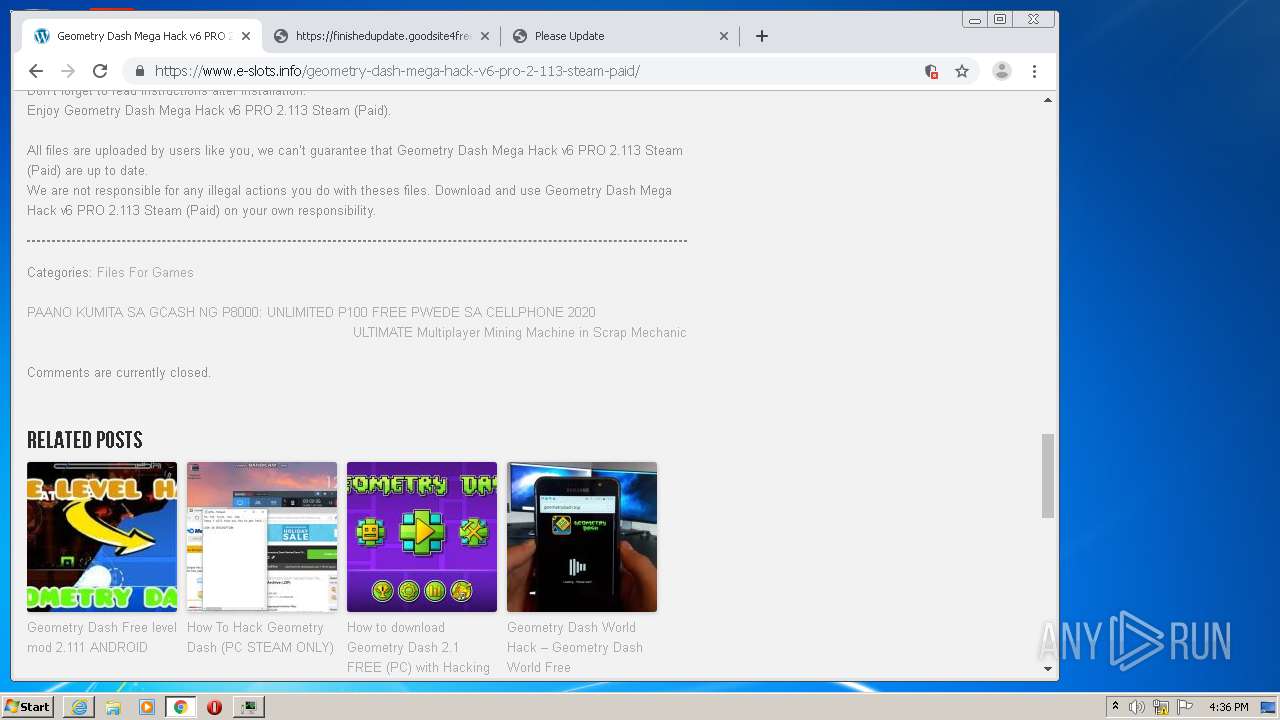Click Geometry Dash Free level mod 2.111 link
This screenshot has width=1280, height=720.
102,637
